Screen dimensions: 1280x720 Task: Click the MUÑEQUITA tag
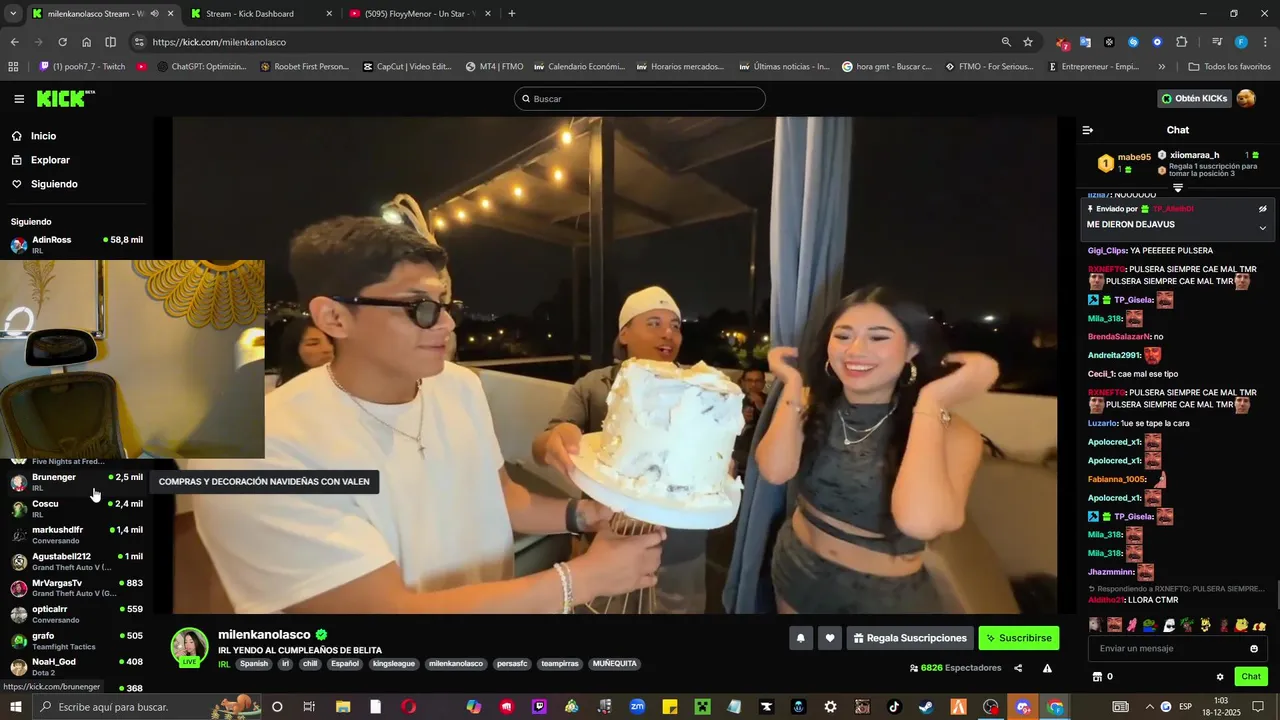click(614, 664)
